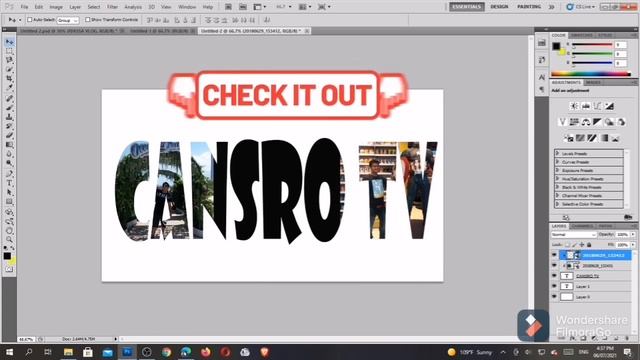This screenshot has width=640, height=360.
Task: Select the Pen tool
Action: (x=9, y=174)
